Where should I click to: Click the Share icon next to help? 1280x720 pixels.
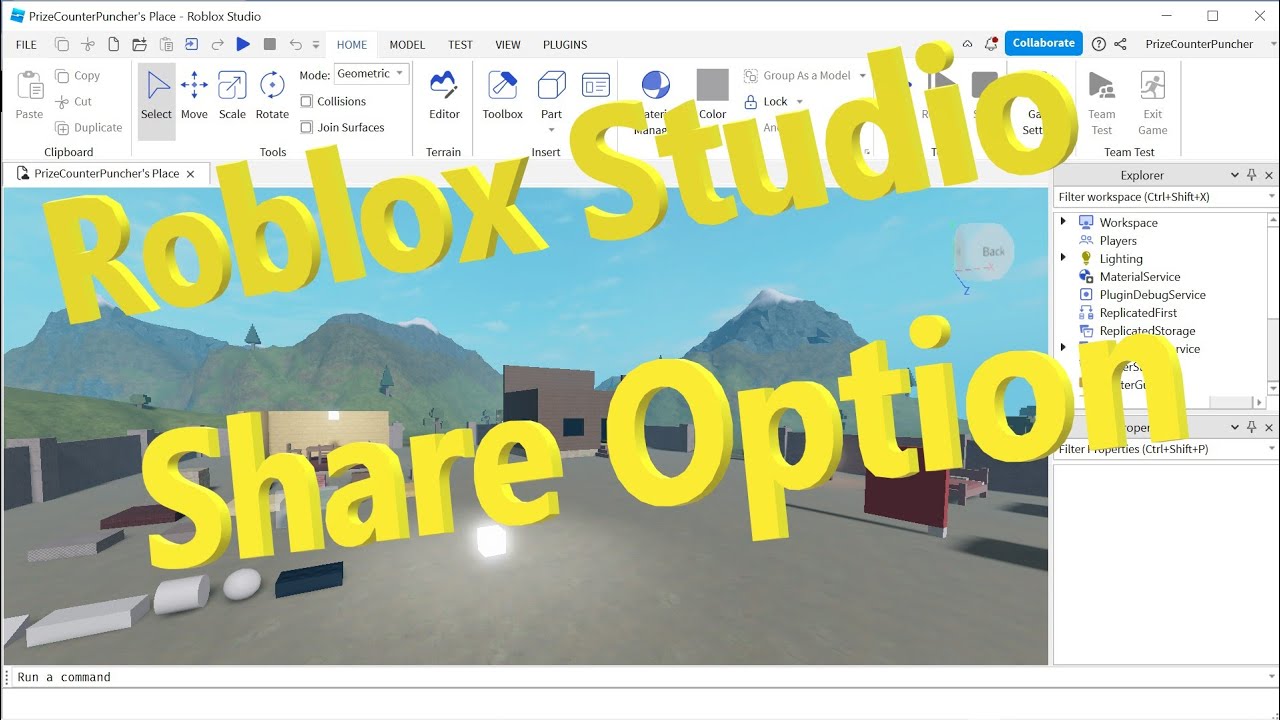pos(1120,44)
